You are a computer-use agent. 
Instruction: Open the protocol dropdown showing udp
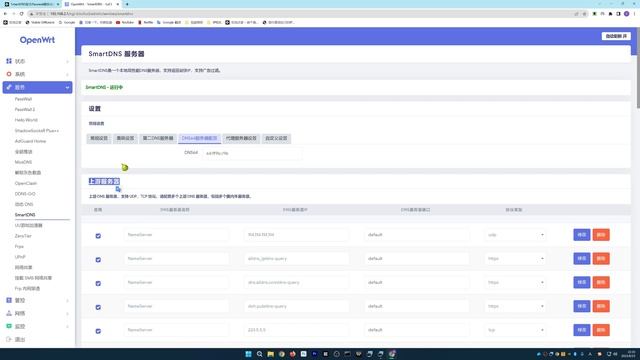(x=515, y=235)
